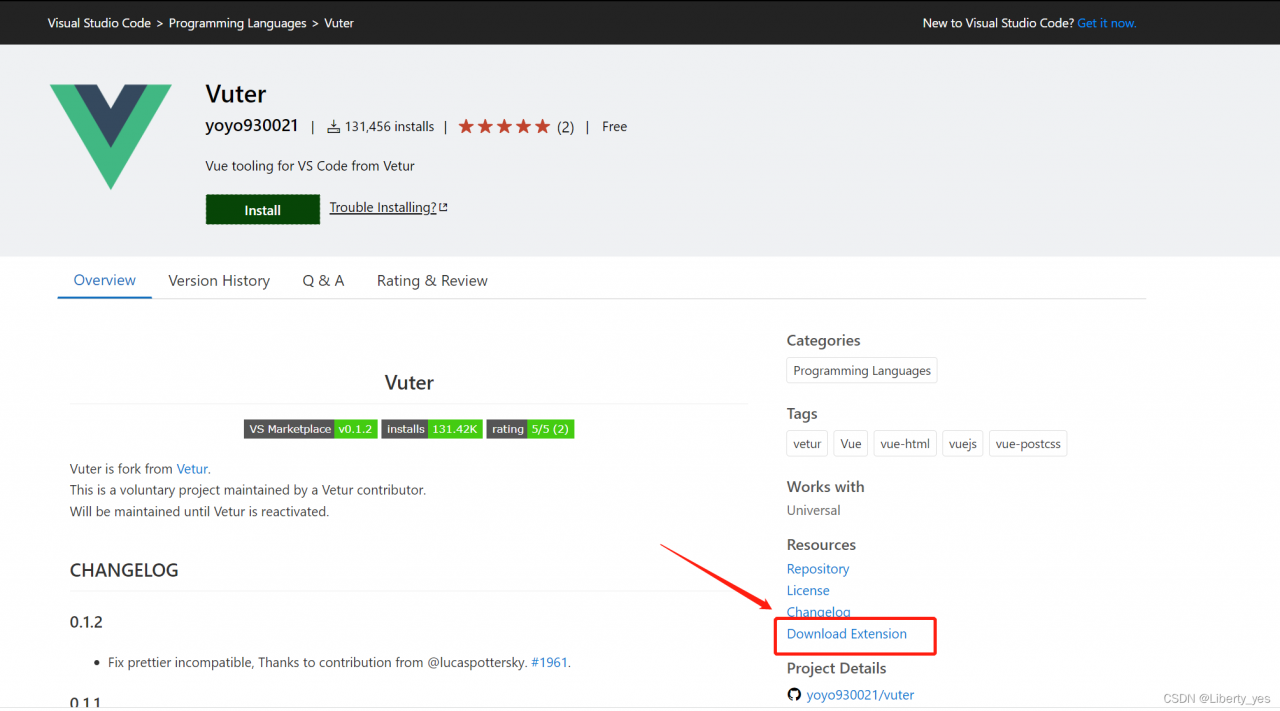Click the Vuter breadcrumb item

tap(339, 23)
